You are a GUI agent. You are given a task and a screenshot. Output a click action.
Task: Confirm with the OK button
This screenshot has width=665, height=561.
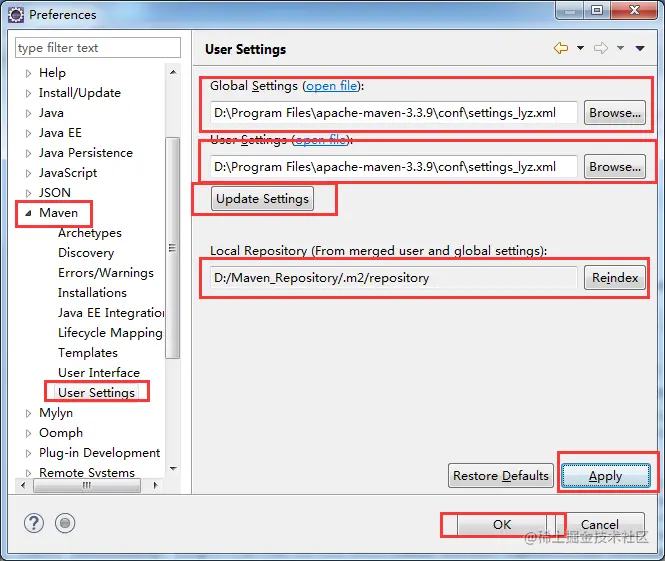click(x=502, y=525)
